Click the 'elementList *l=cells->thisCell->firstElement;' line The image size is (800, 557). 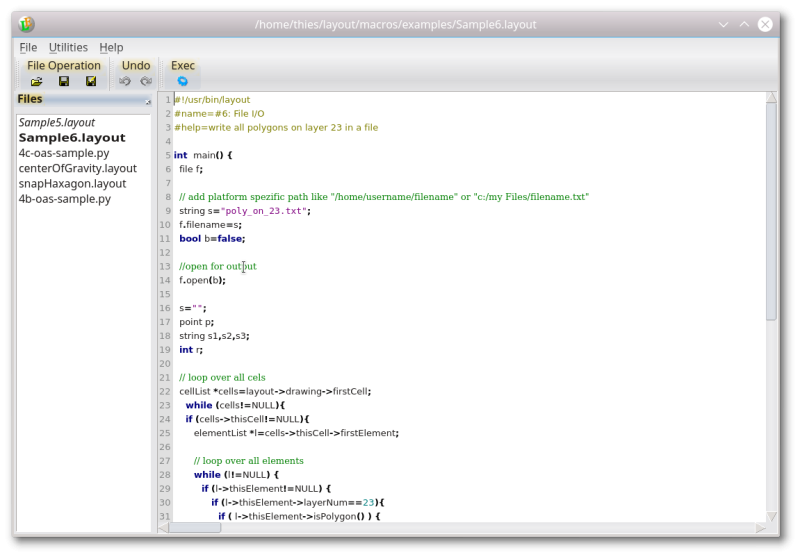pyautogui.click(x=296, y=433)
